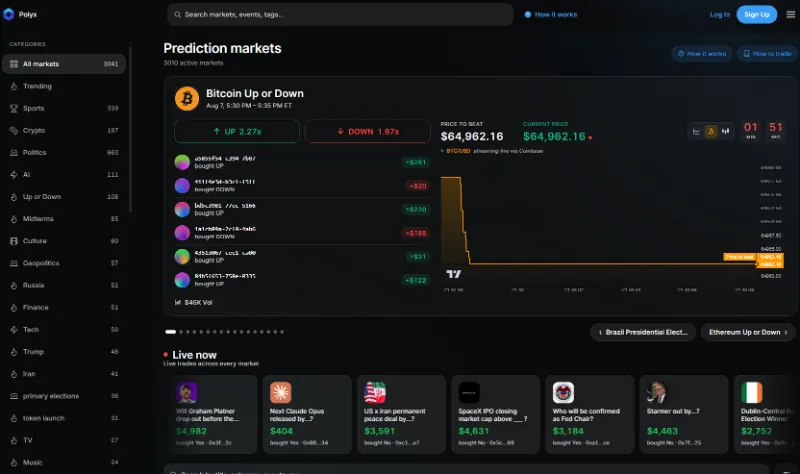Click the Polyx logo icon
Screen dimensions: 800x474
click(9, 14)
